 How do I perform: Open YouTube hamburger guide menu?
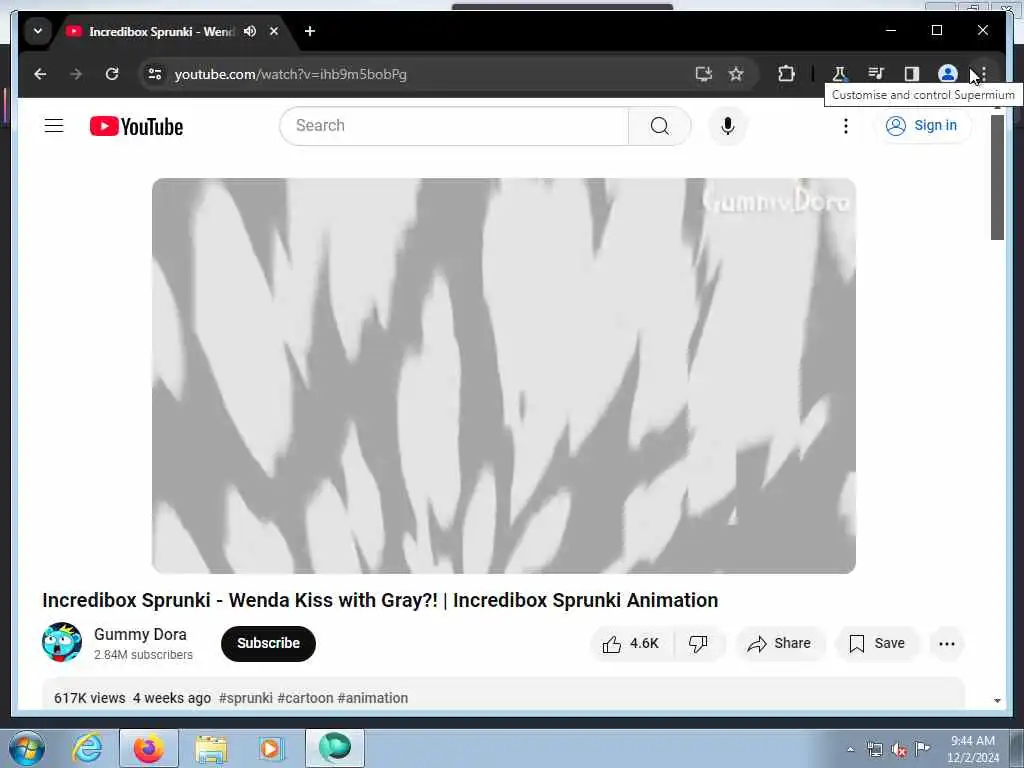pos(54,125)
